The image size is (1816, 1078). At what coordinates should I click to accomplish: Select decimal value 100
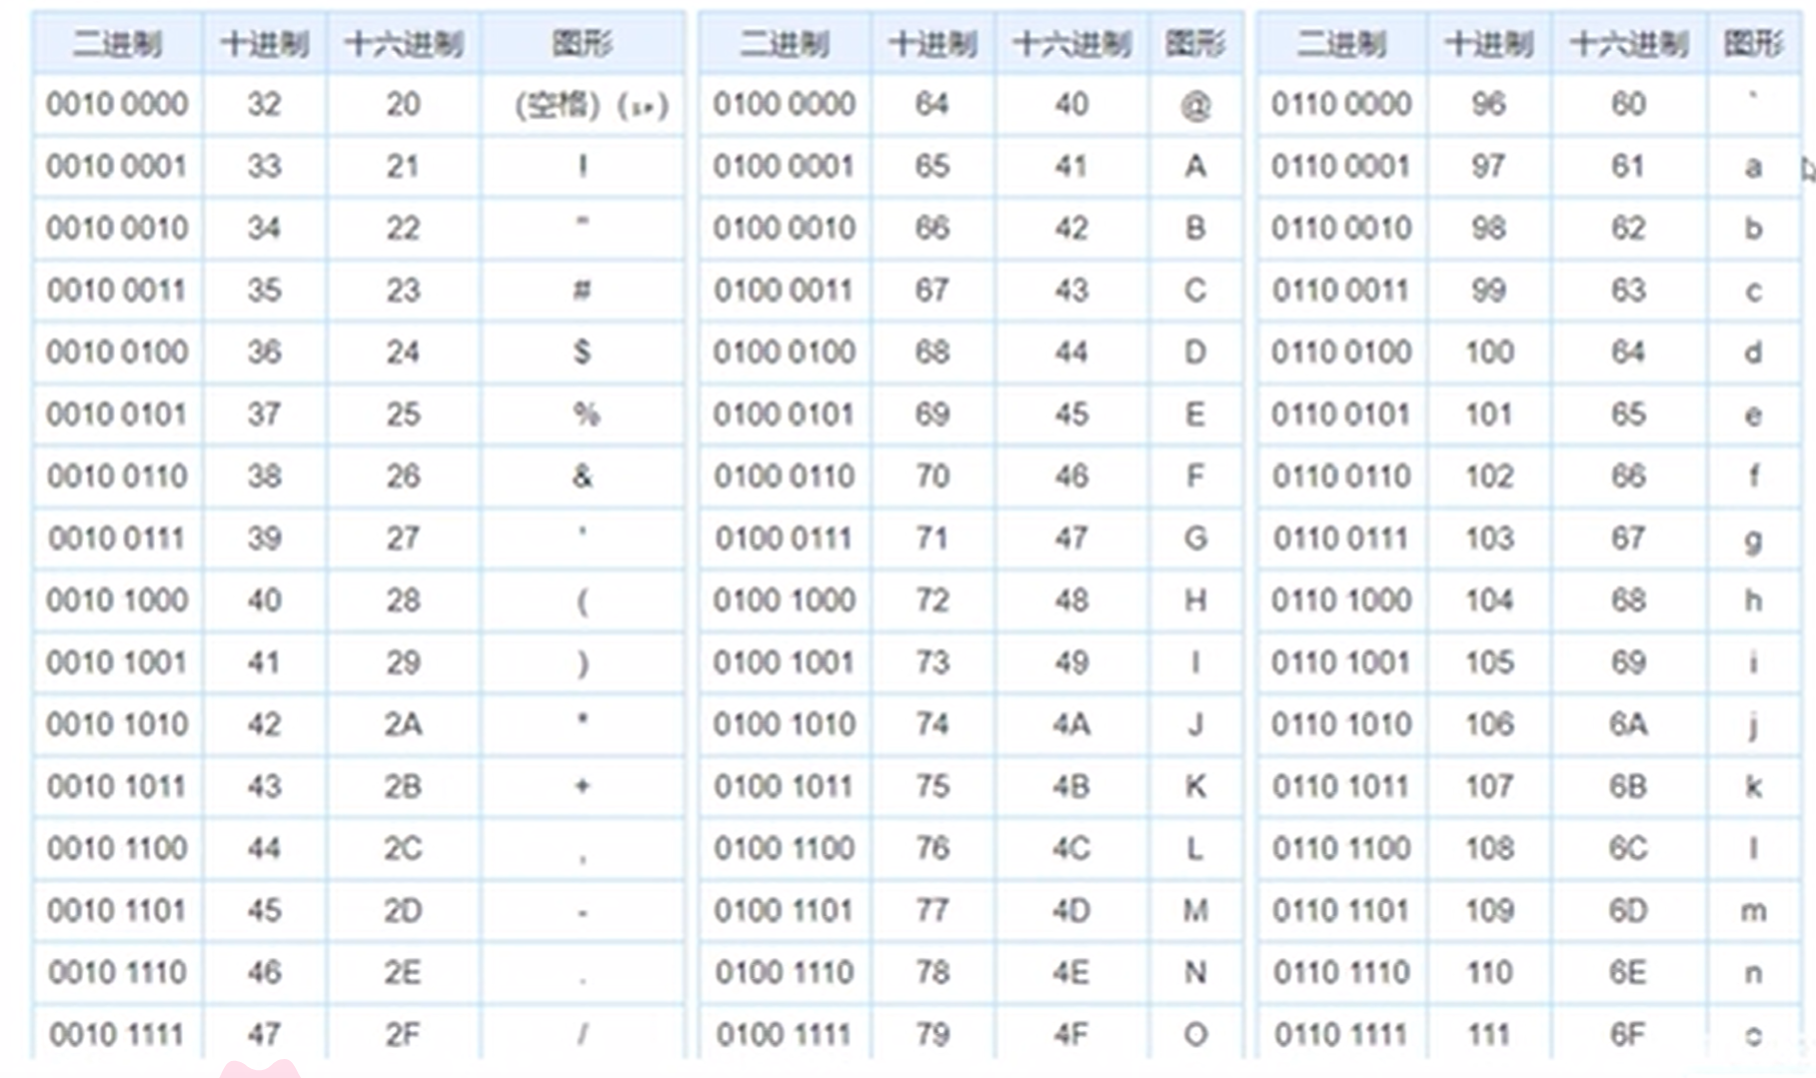click(1489, 352)
